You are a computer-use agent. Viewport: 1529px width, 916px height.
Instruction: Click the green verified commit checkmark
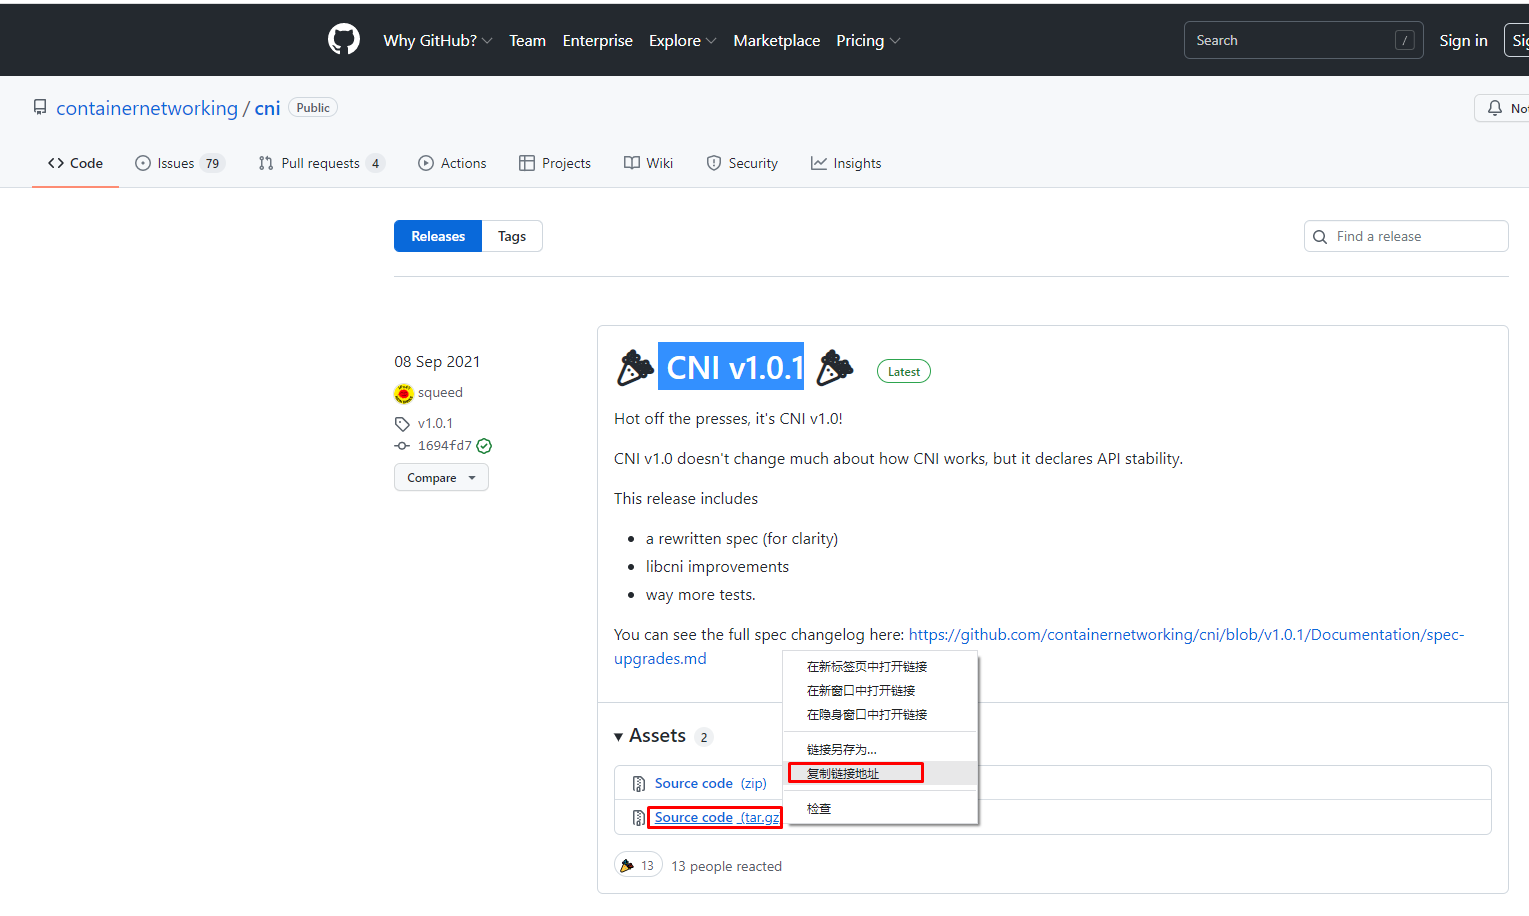pyautogui.click(x=484, y=446)
